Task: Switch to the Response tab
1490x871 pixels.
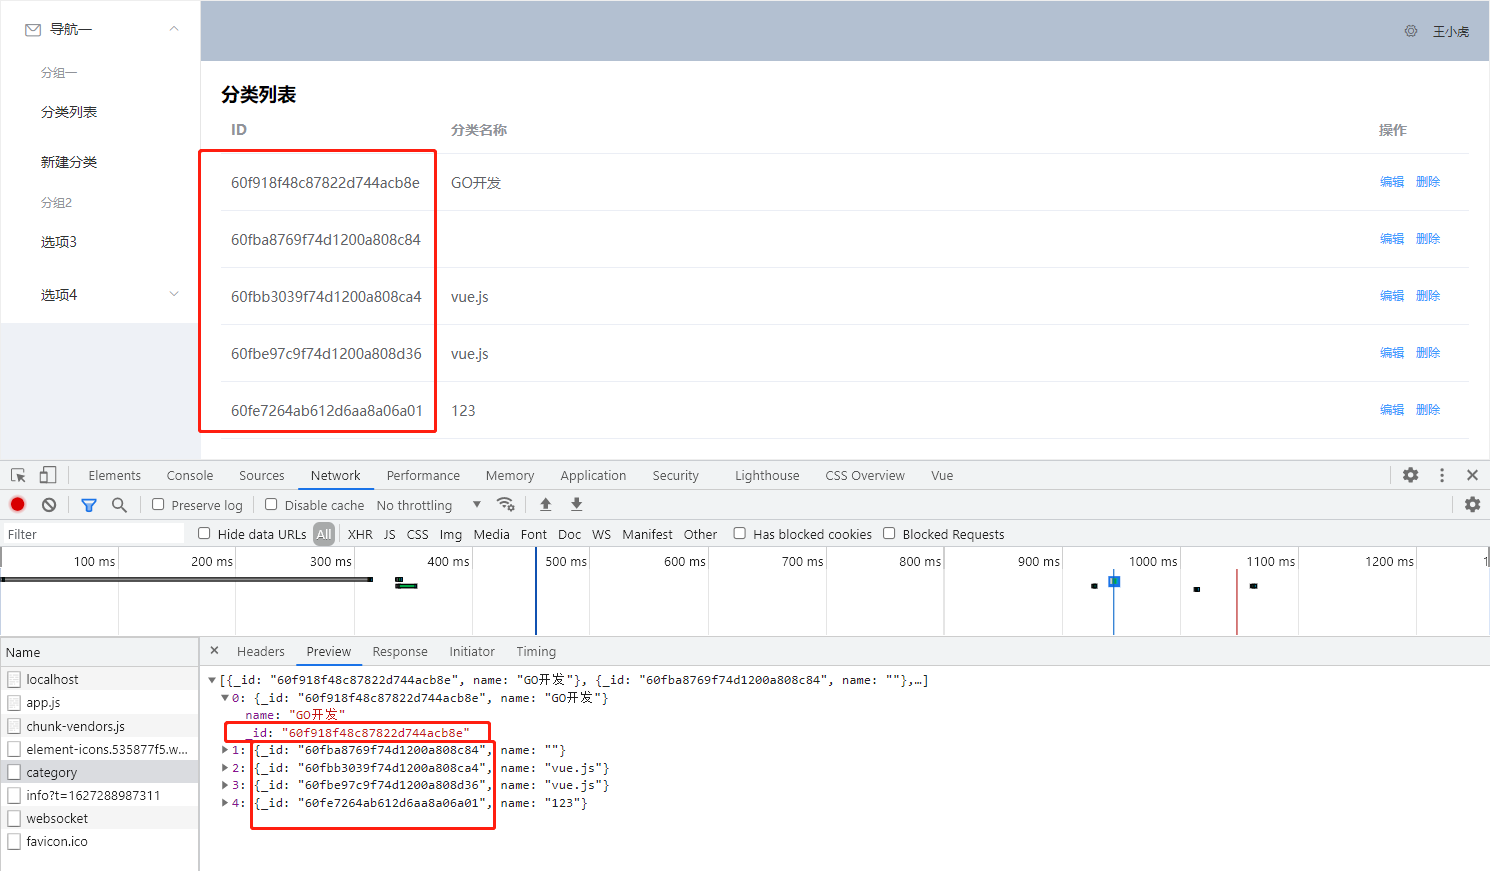Action: [400, 652]
